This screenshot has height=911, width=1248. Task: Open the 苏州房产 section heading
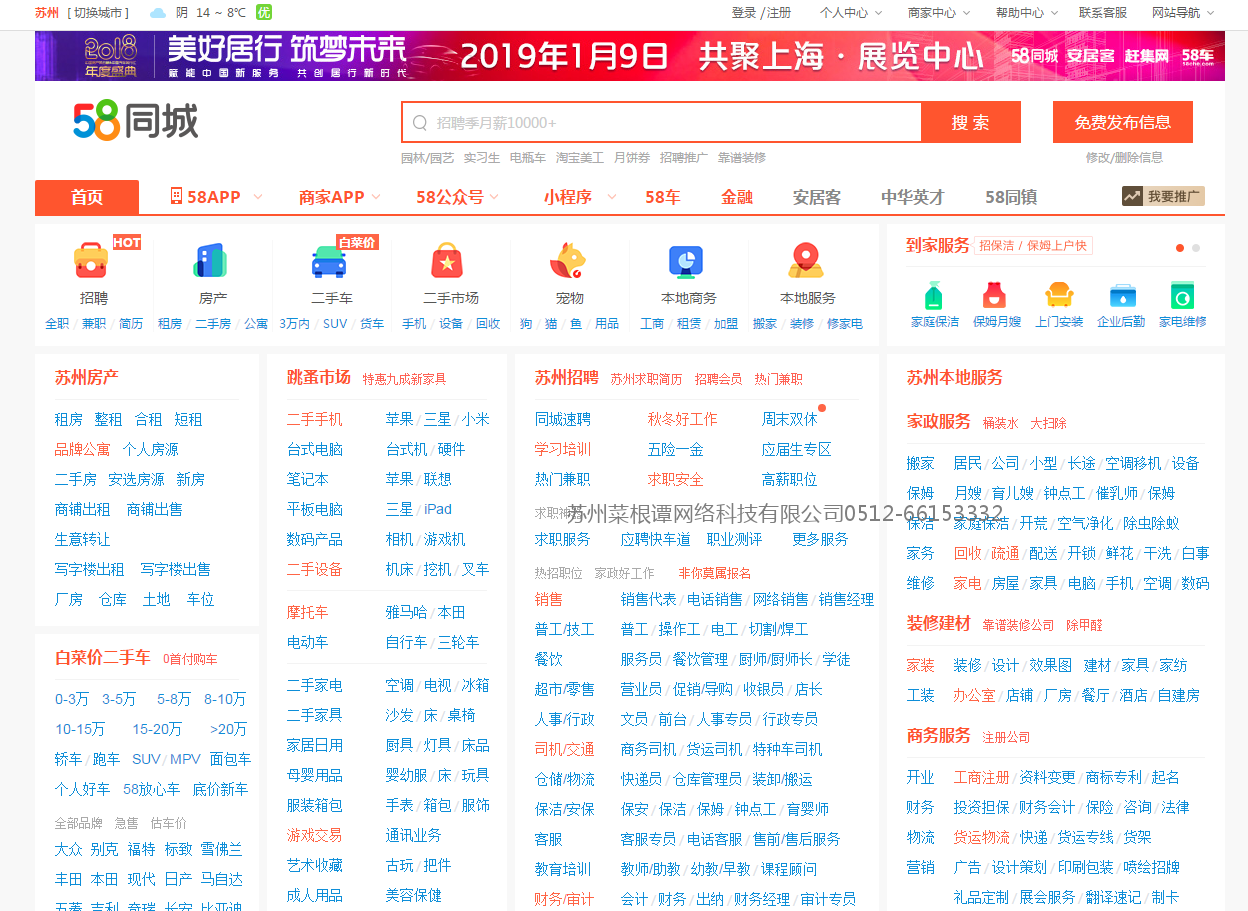(87, 377)
